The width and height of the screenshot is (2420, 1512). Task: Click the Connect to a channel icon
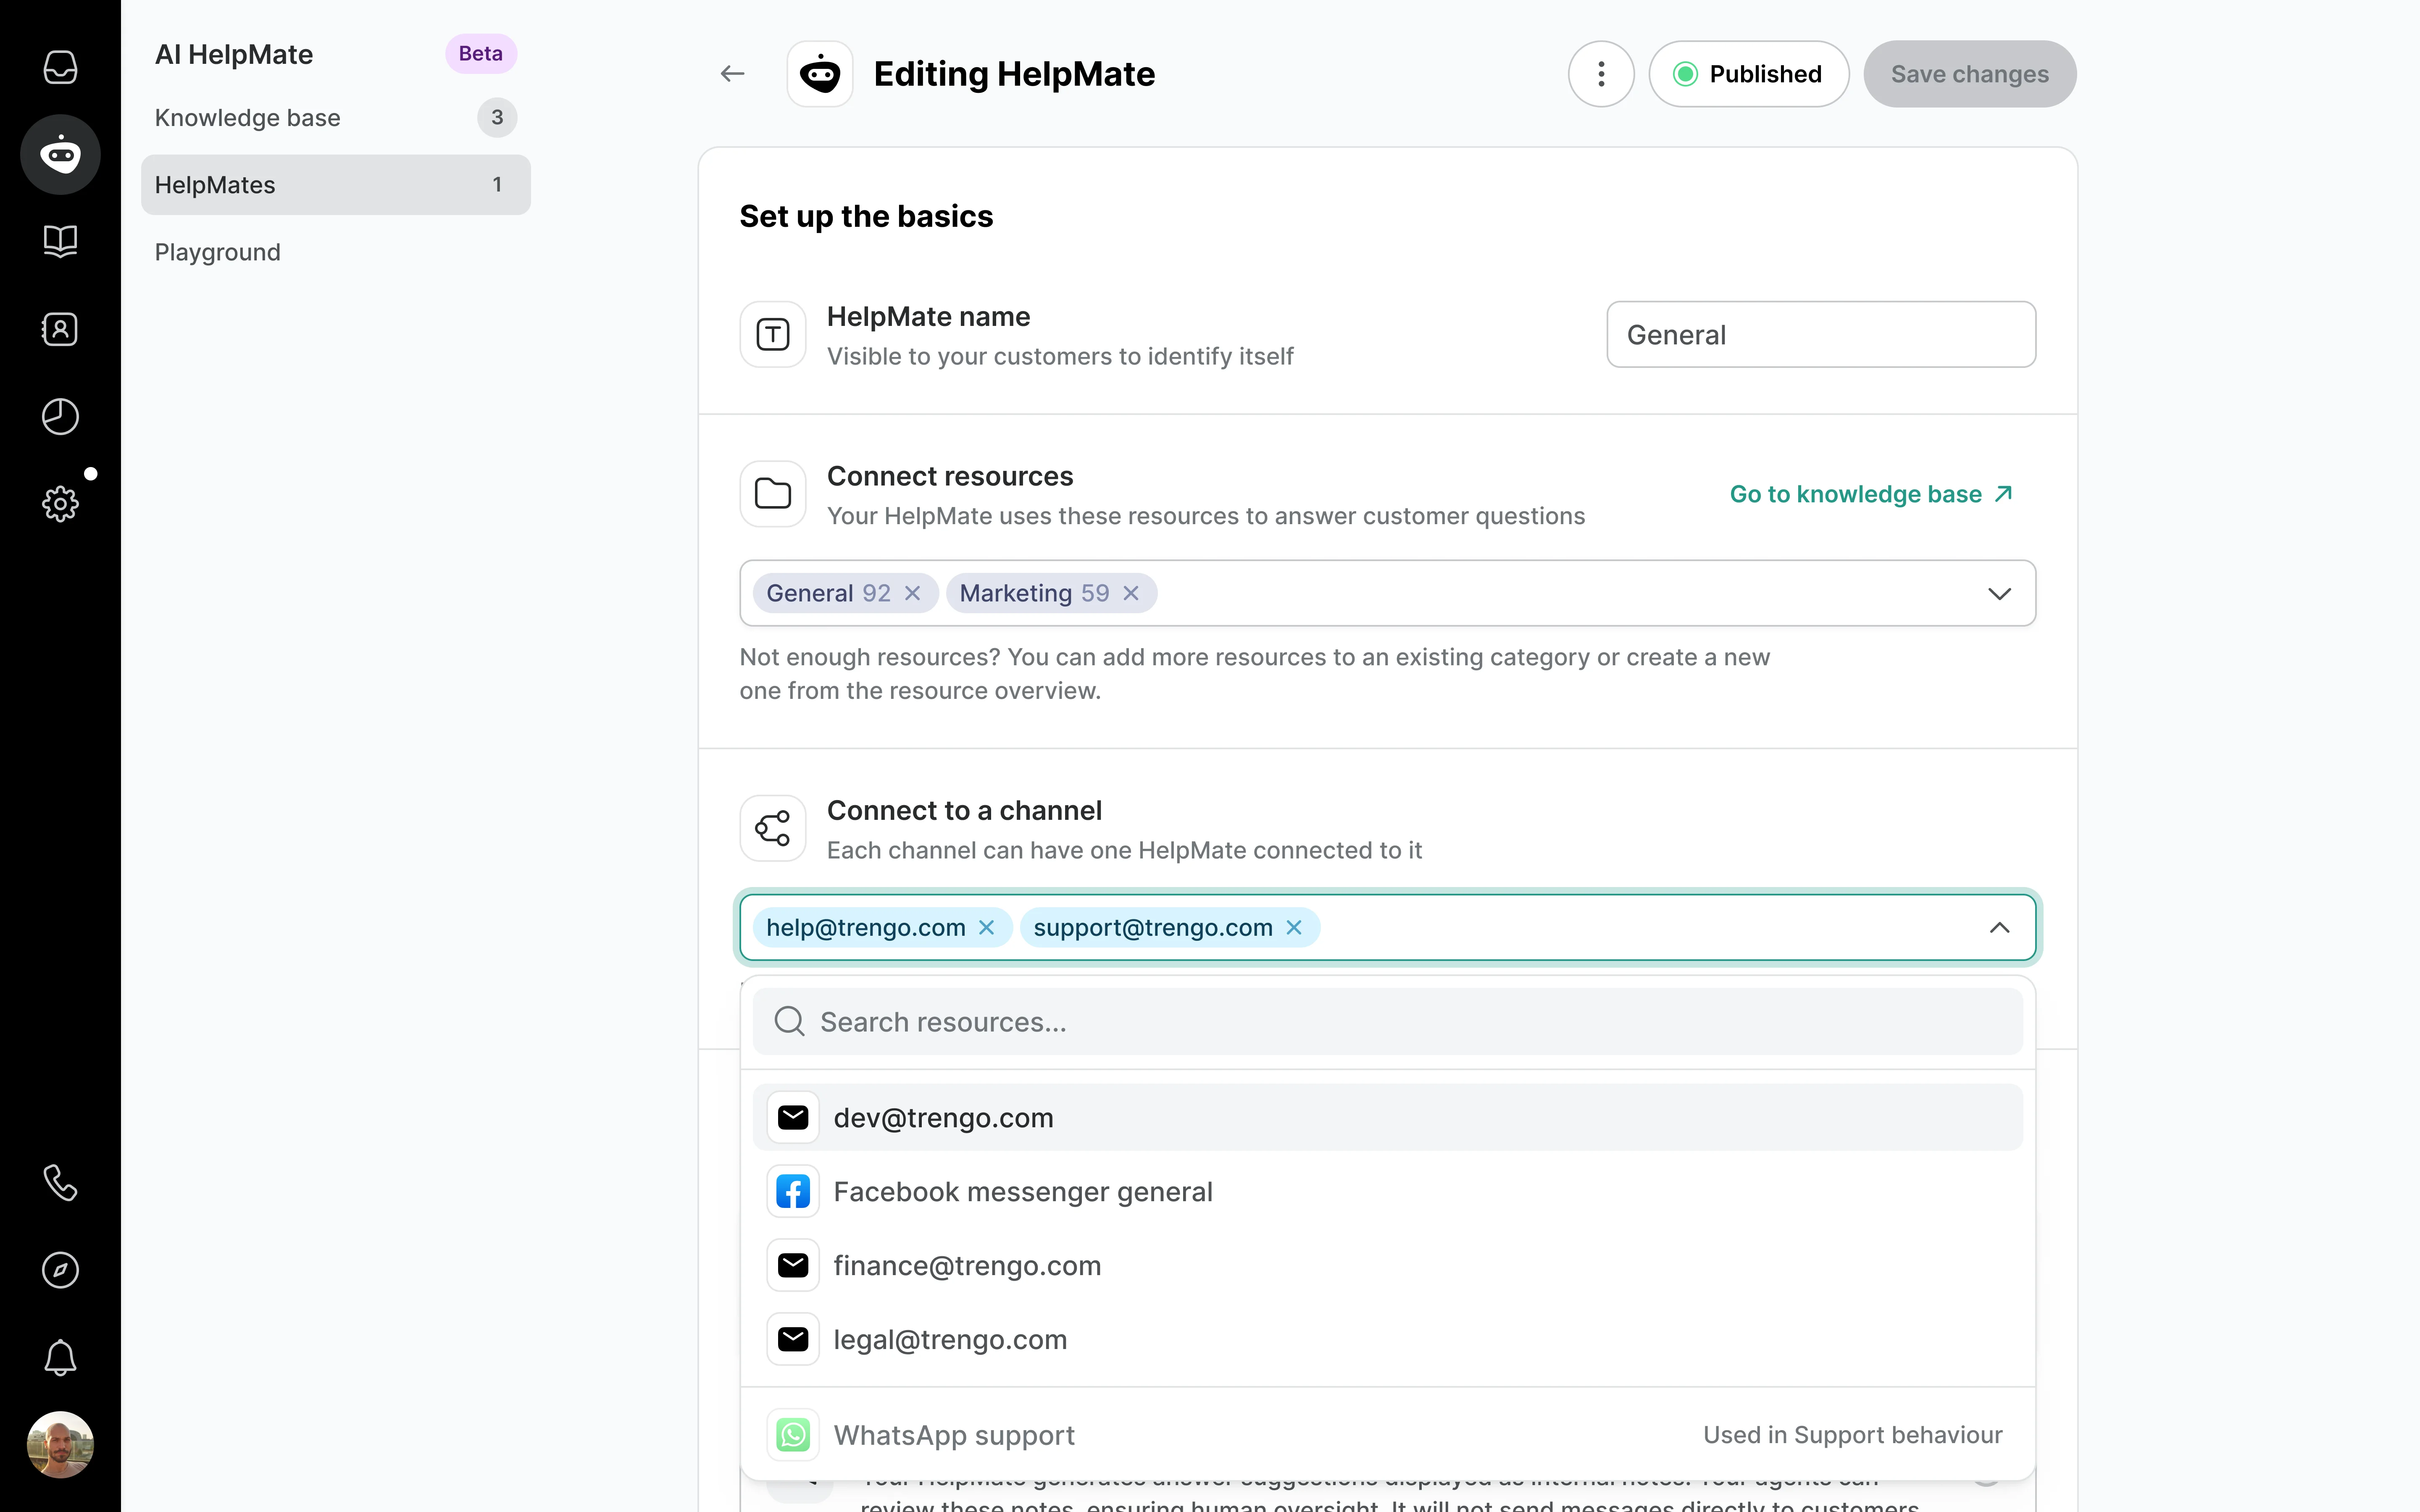pyautogui.click(x=773, y=828)
